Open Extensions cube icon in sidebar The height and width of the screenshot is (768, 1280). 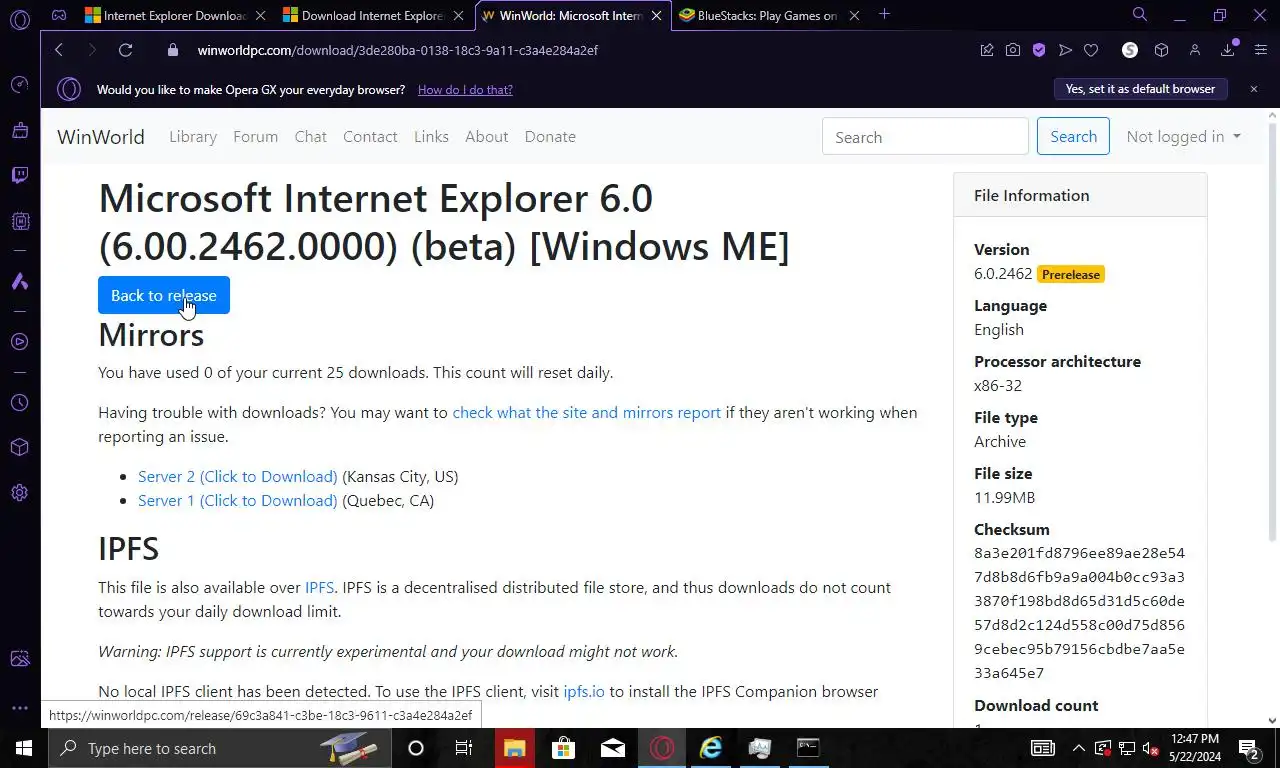(19, 448)
